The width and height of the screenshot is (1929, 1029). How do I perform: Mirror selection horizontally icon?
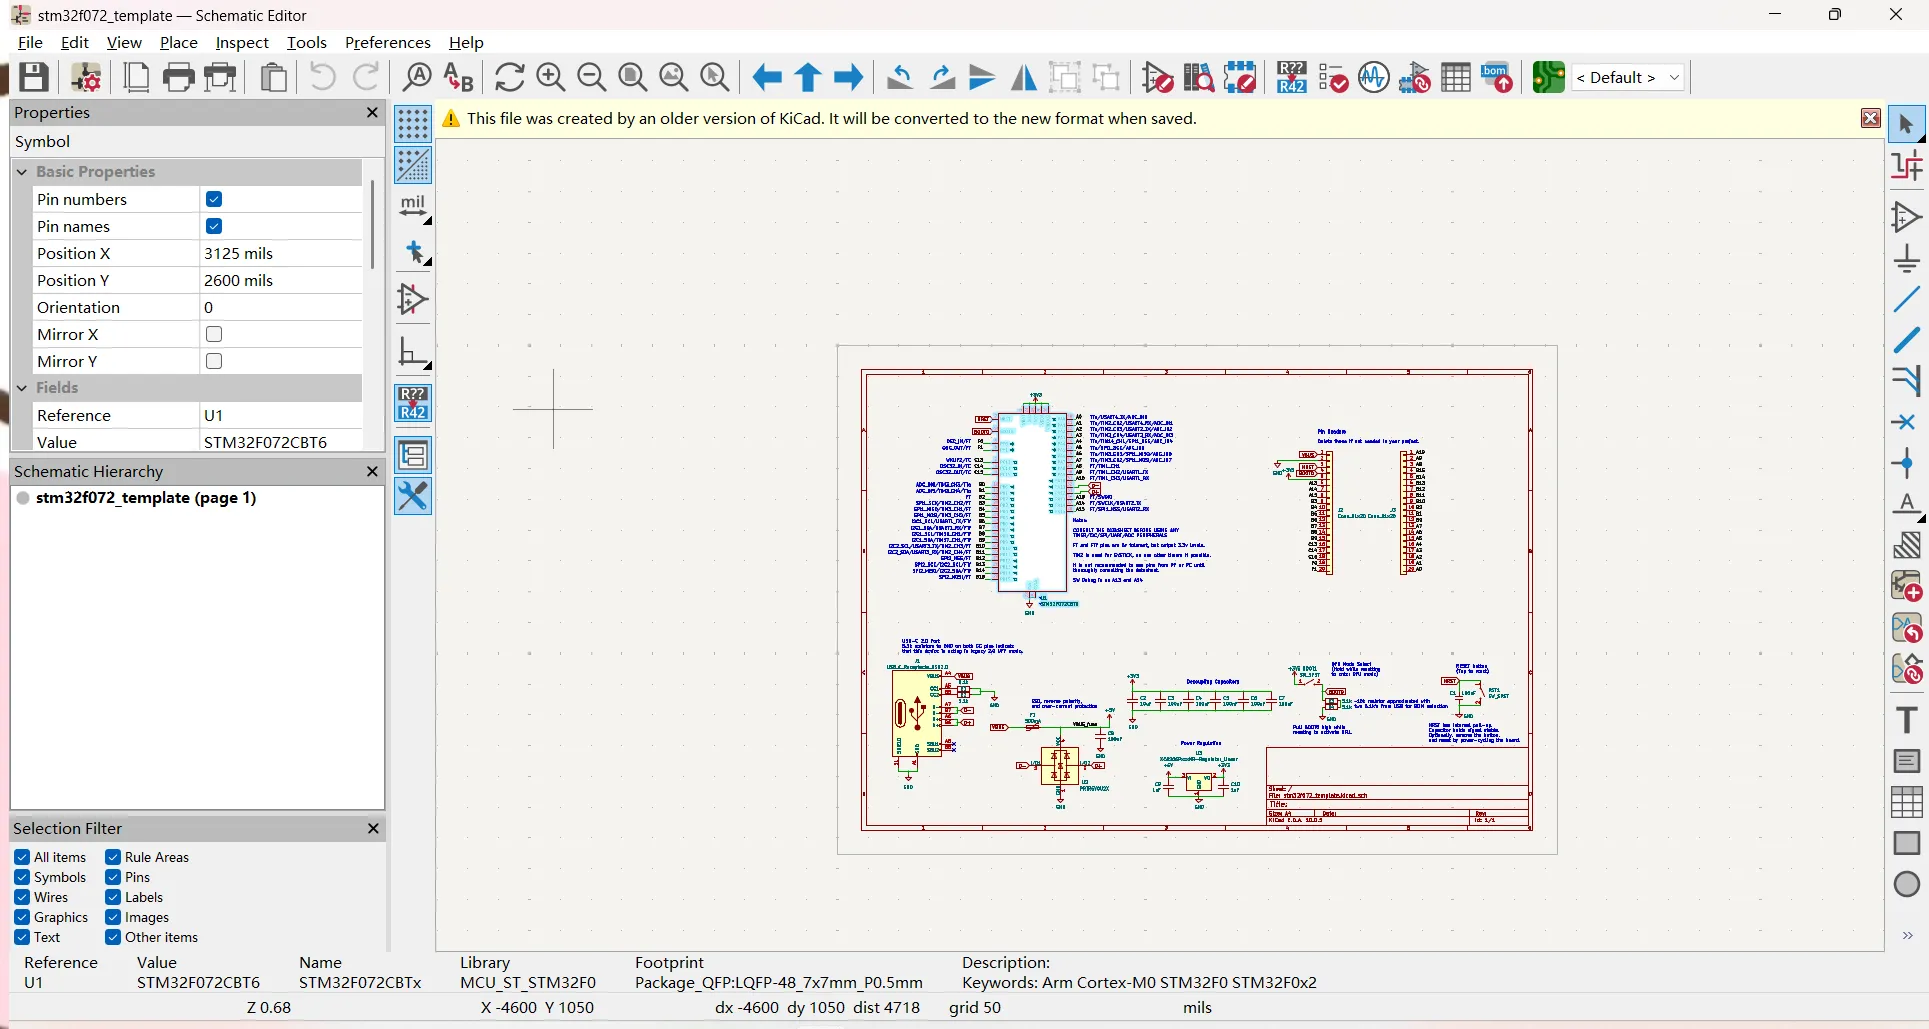click(x=1024, y=77)
